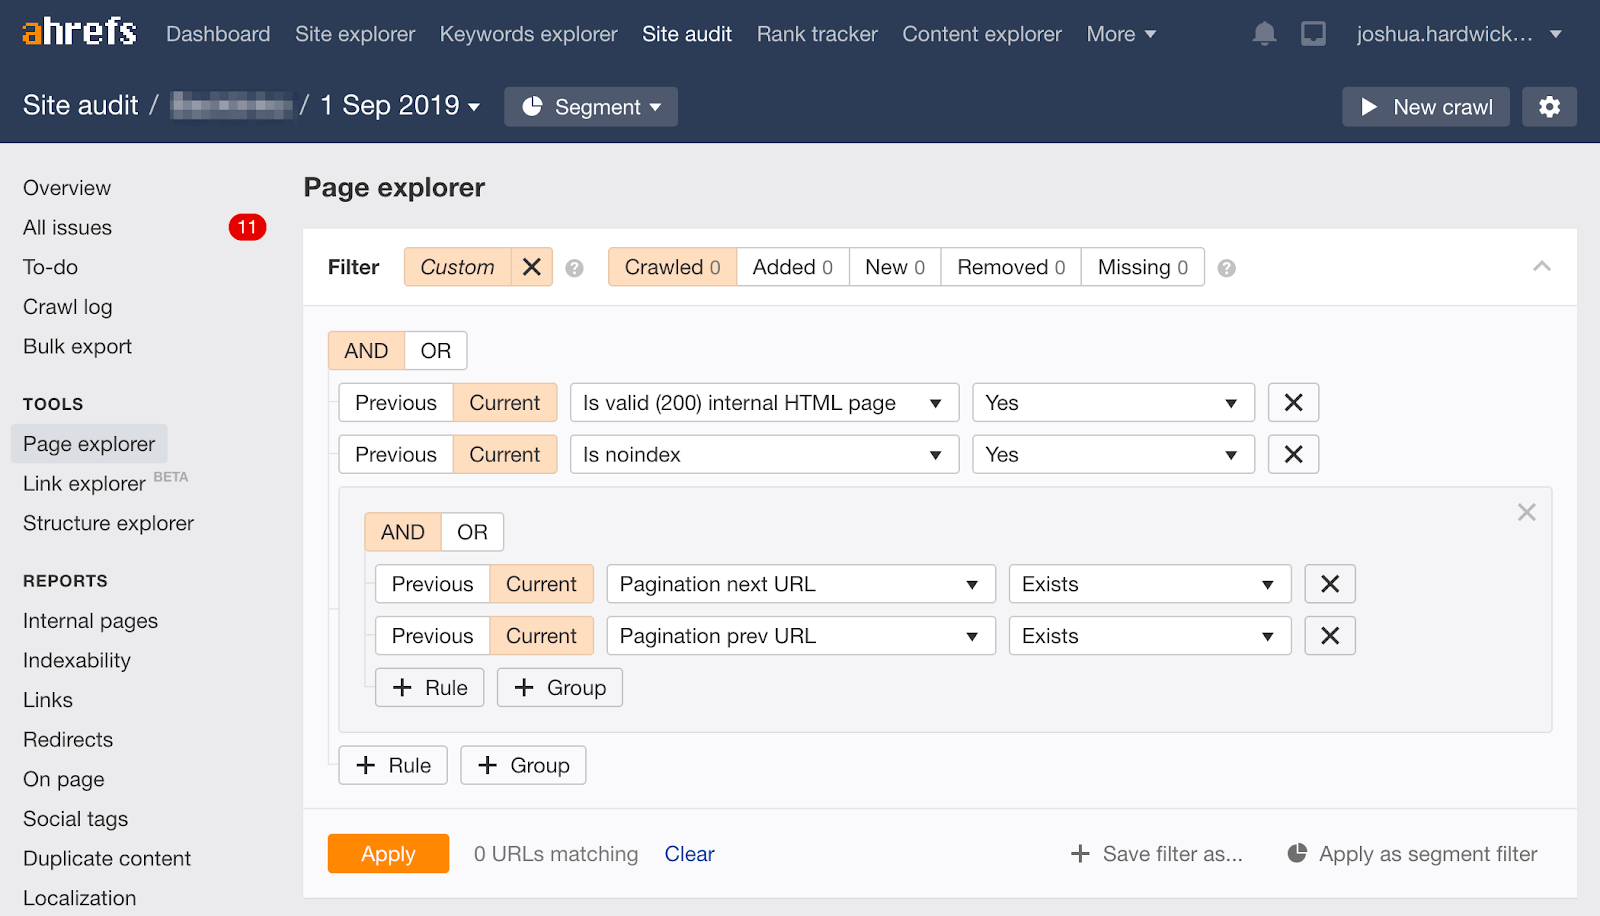1600x916 pixels.
Task: Set the first rule to Previous
Action: 395,402
